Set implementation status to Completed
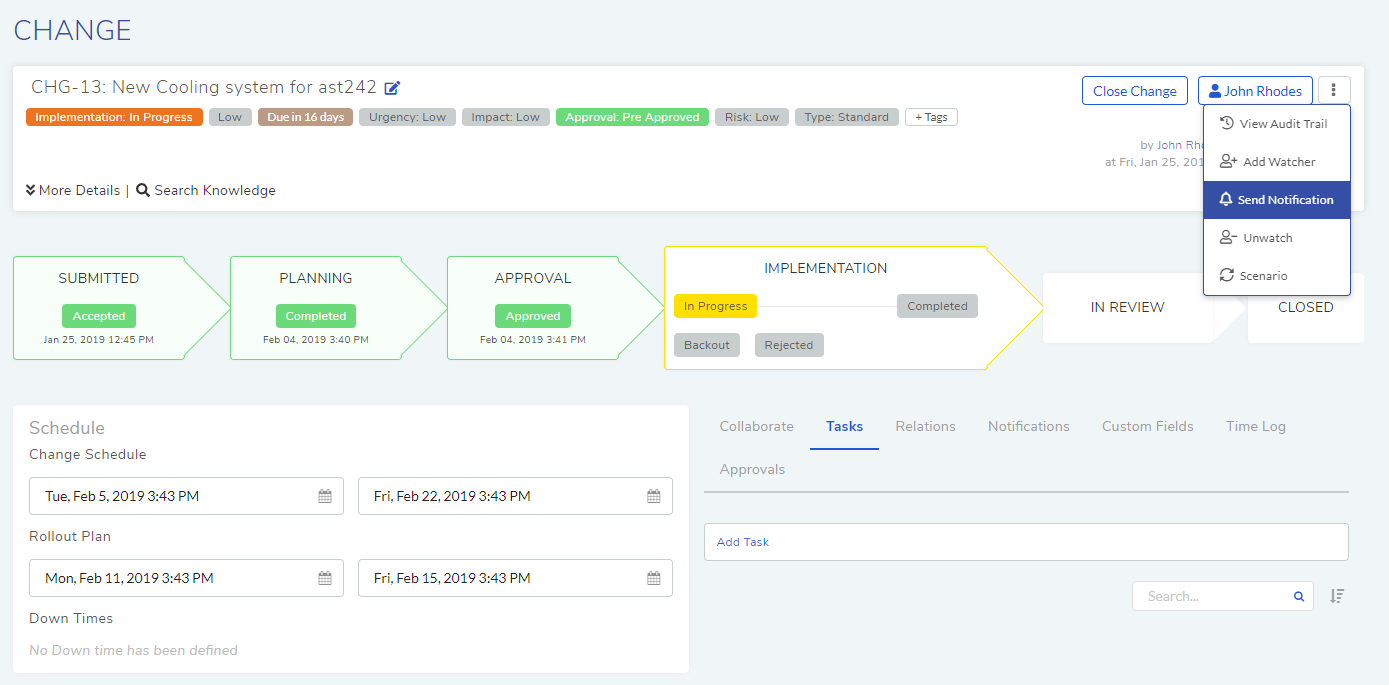This screenshot has width=1389, height=685. [x=937, y=306]
